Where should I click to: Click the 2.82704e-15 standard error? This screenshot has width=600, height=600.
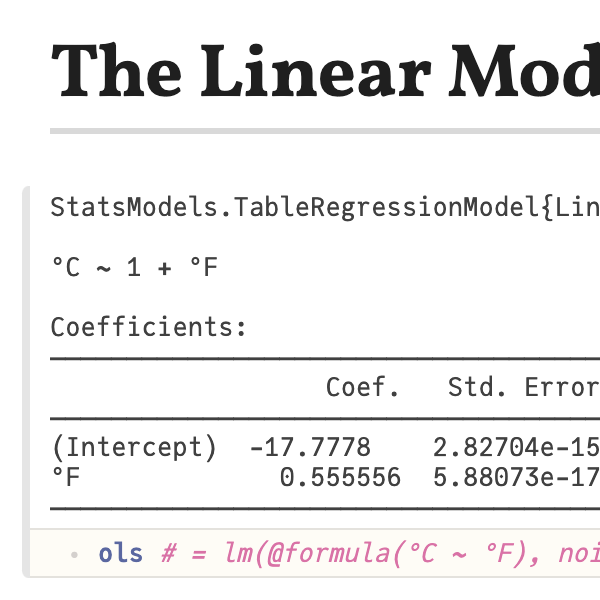click(x=517, y=447)
